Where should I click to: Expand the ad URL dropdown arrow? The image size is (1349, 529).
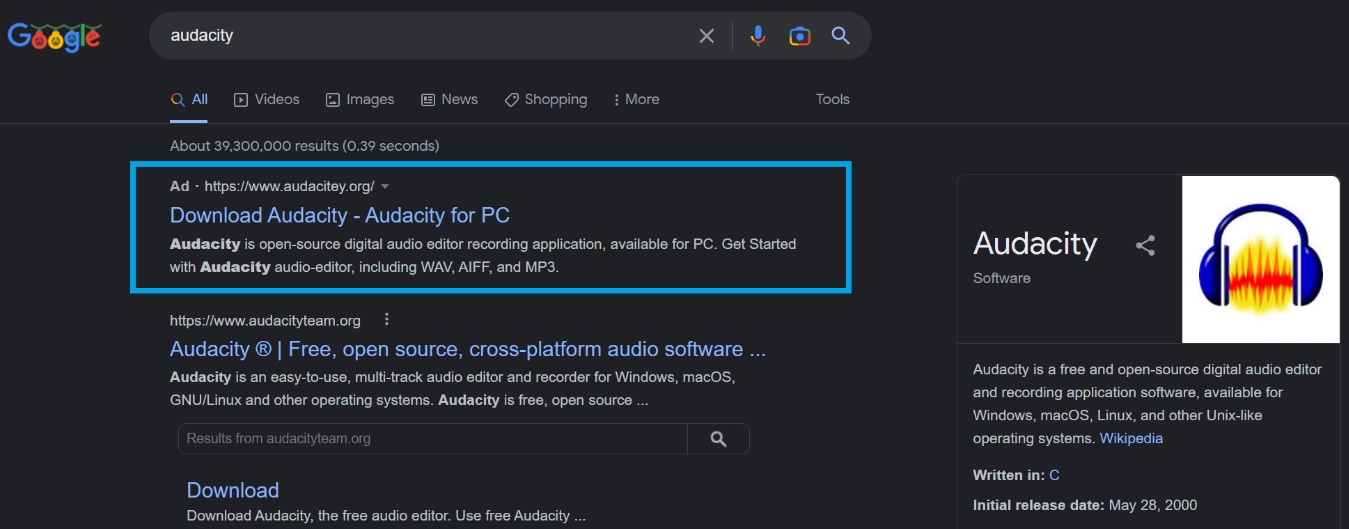(x=385, y=187)
